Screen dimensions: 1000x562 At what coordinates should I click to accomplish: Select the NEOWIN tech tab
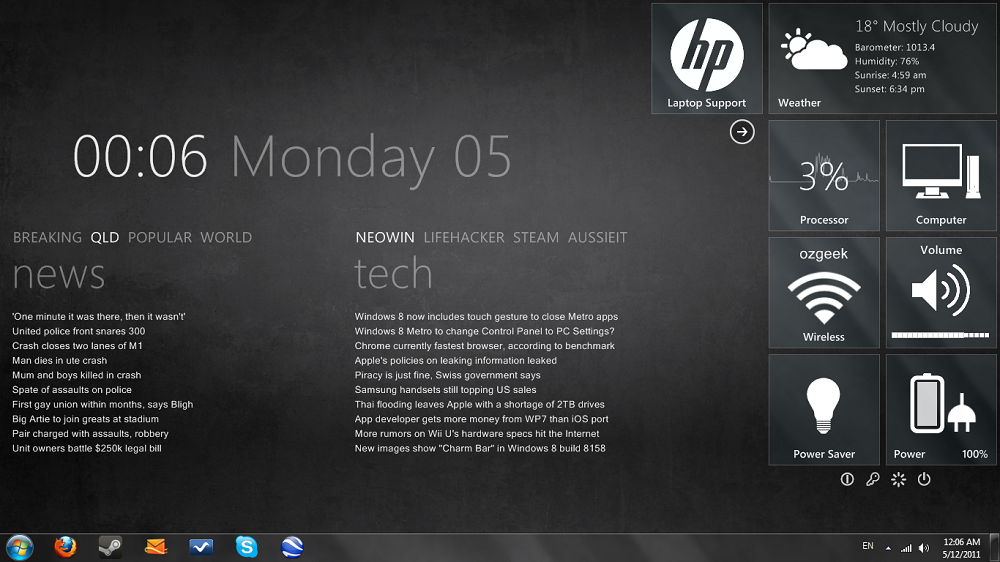[385, 237]
